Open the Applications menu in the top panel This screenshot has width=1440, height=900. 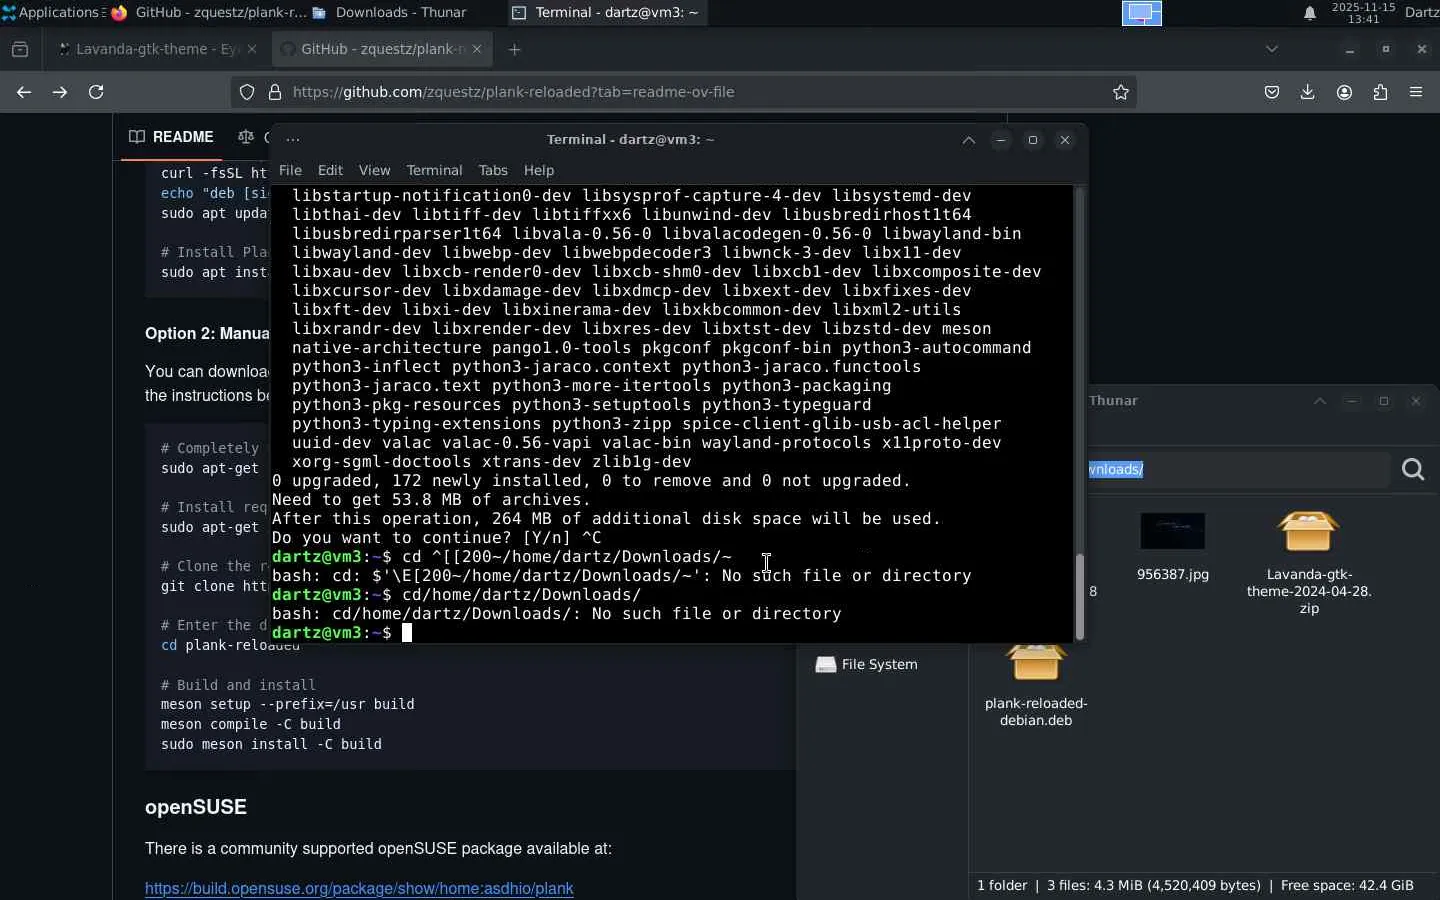point(52,13)
